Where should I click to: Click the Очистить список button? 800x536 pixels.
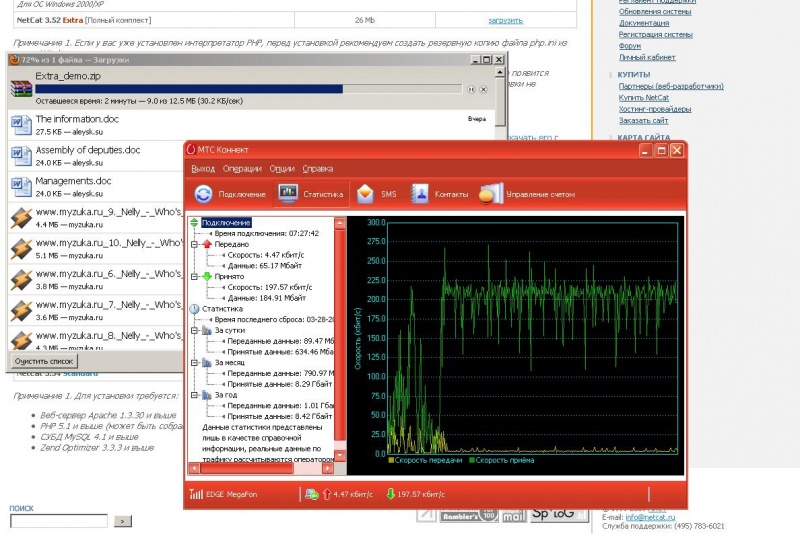(43, 360)
